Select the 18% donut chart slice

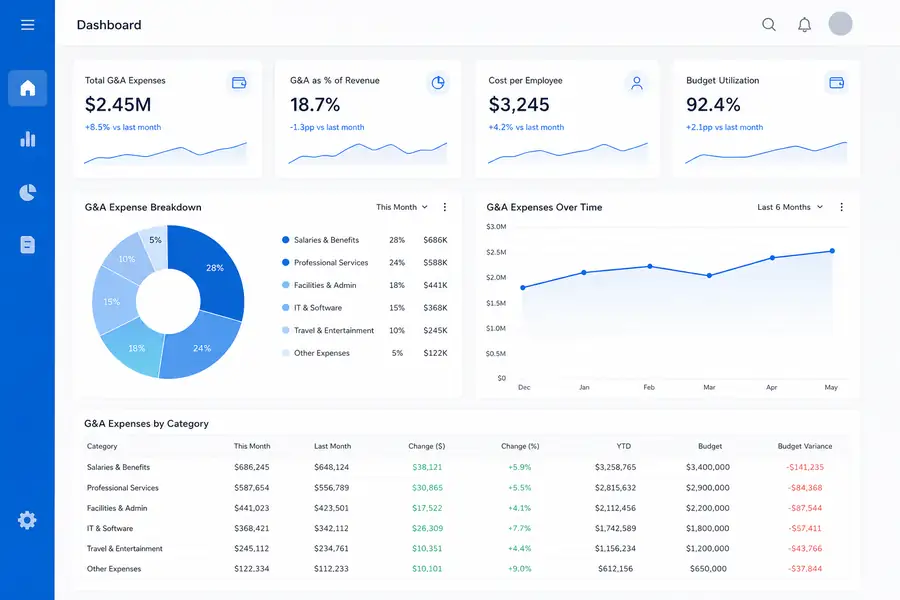137,348
